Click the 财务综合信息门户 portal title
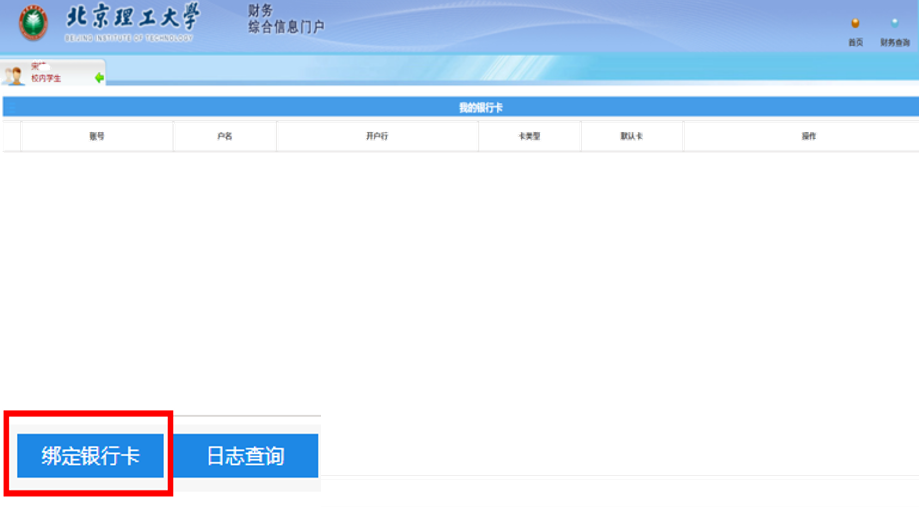Image resolution: width=919 pixels, height=507 pixels. pos(285,19)
